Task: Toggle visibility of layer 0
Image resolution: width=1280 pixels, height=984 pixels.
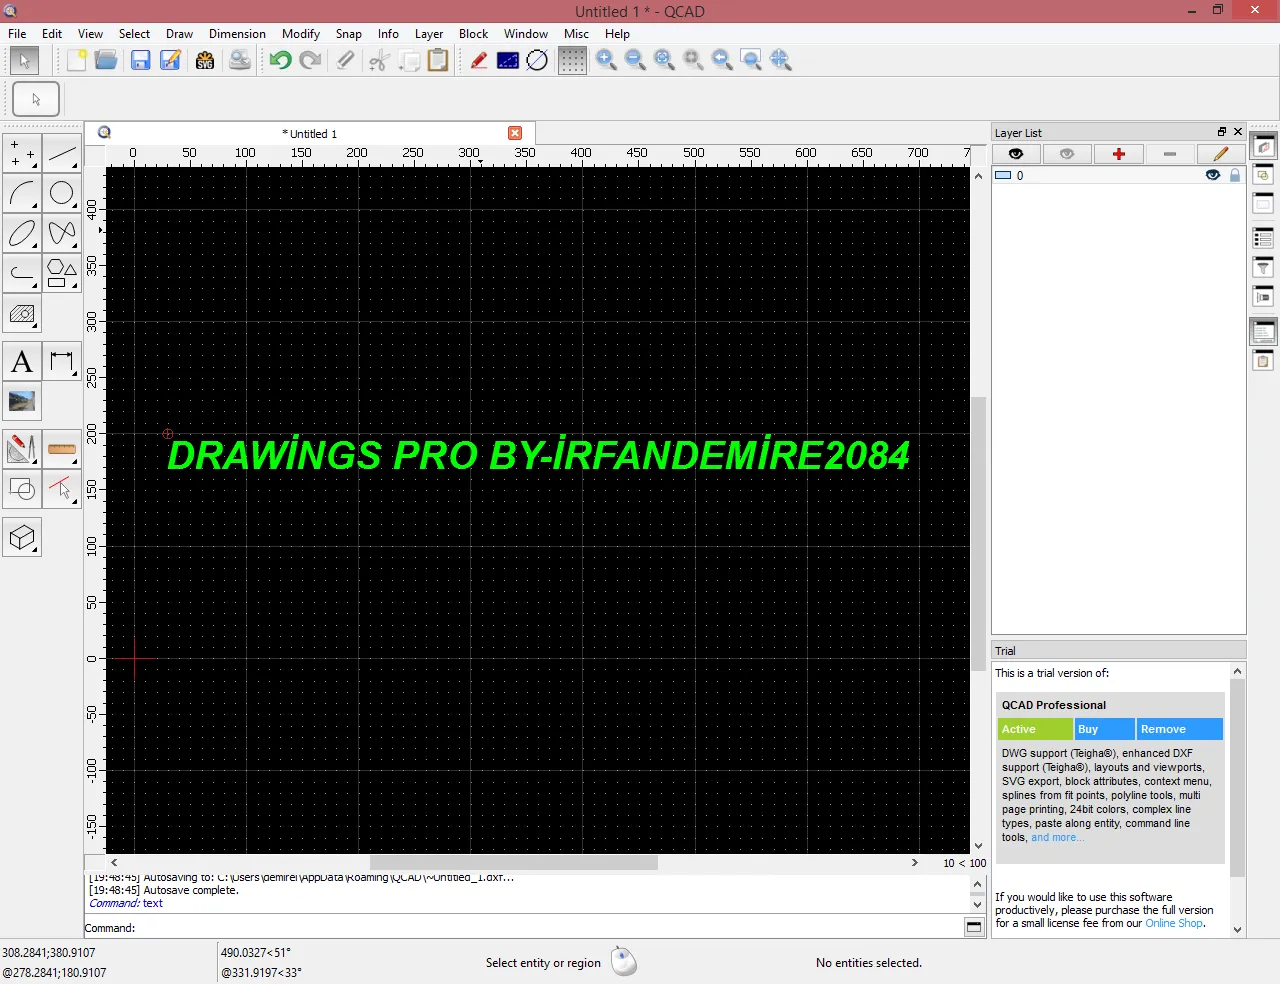Action: click(x=1213, y=175)
